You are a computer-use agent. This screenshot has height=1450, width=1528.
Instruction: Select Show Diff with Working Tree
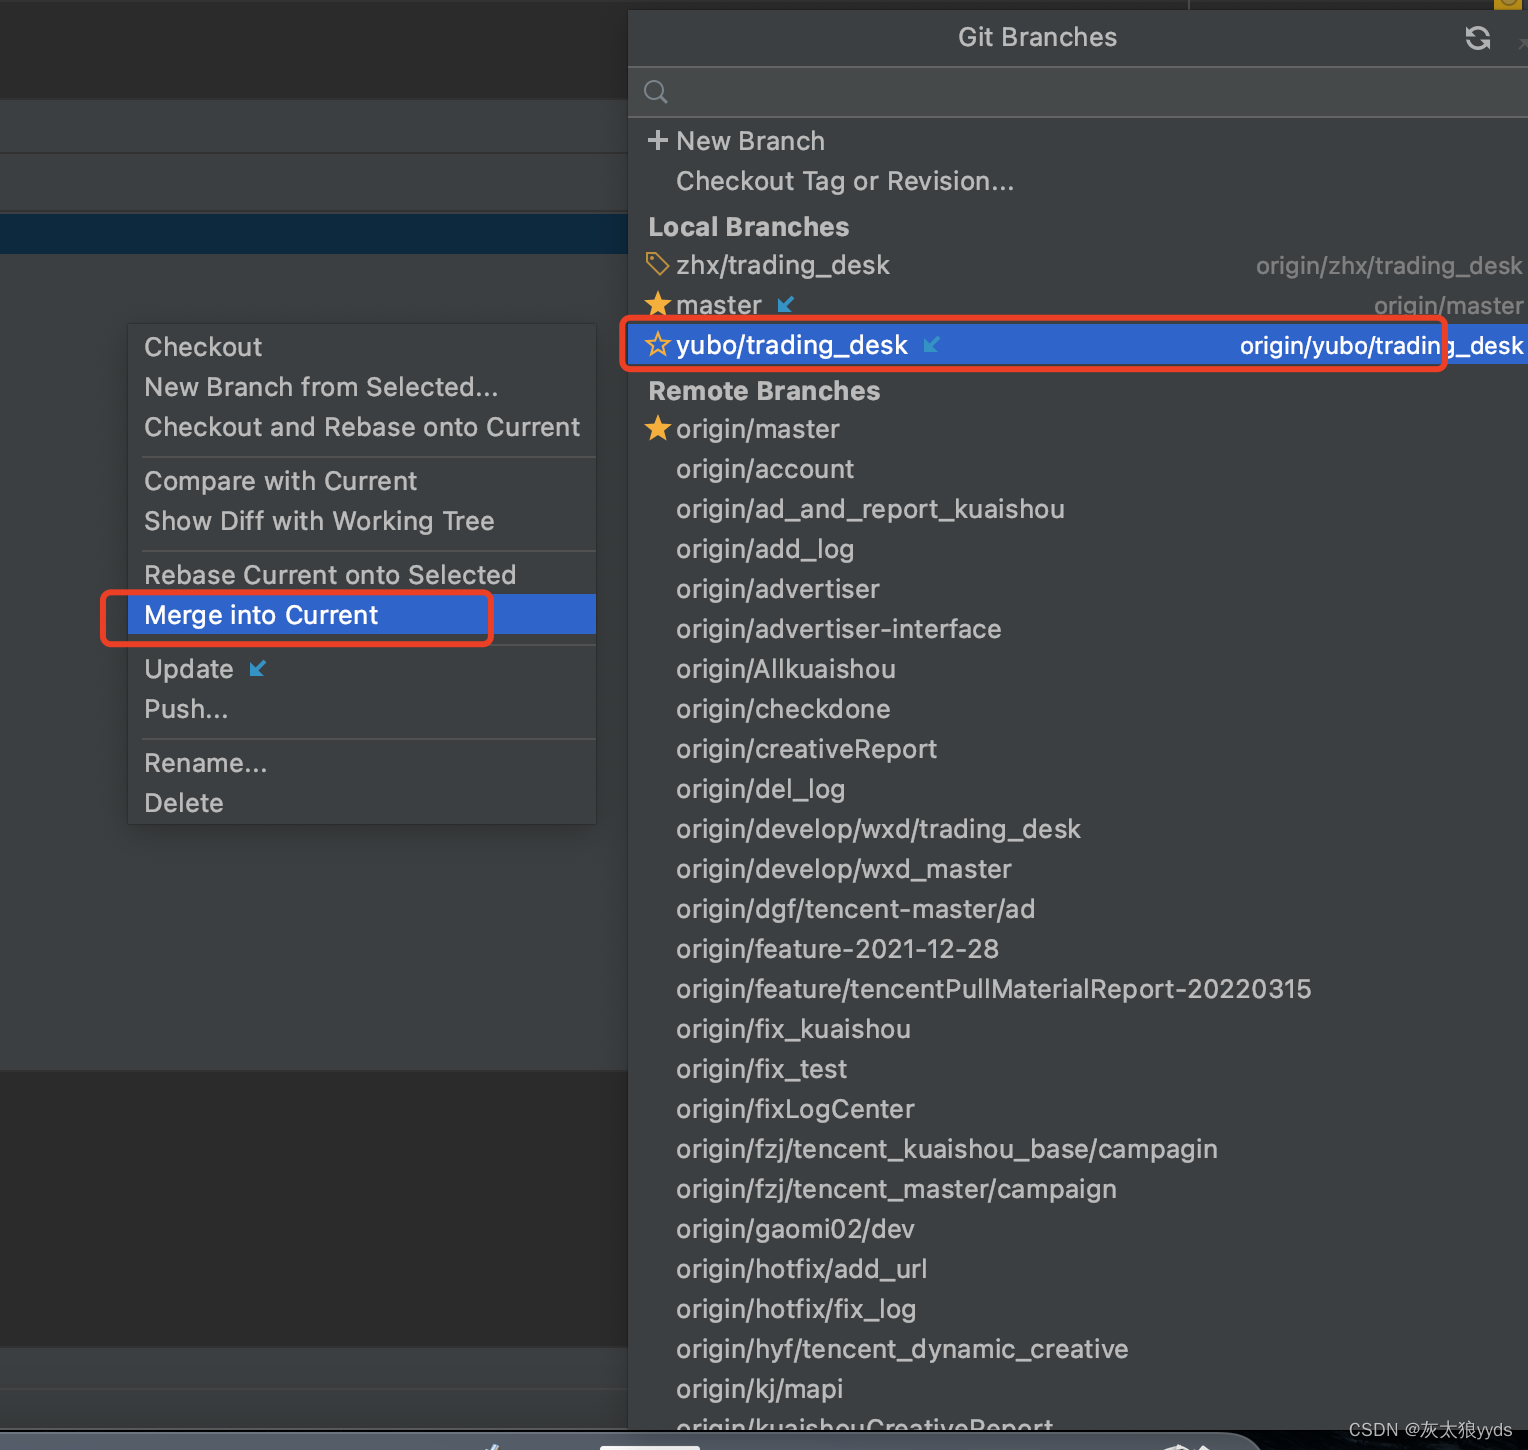click(319, 521)
